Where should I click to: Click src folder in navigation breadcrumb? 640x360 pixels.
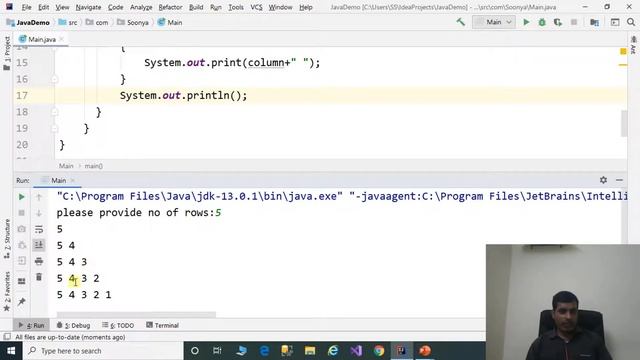pos(68,22)
